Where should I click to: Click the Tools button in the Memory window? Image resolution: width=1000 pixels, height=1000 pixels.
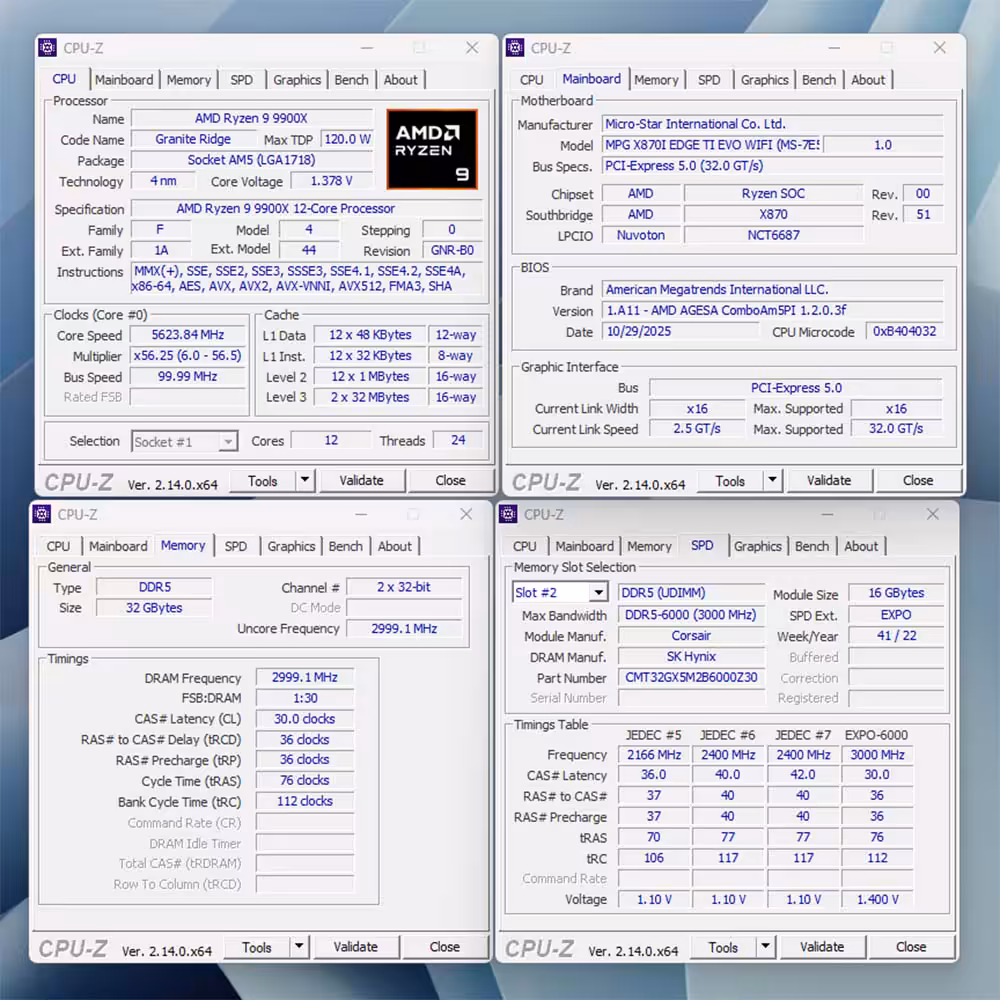[257, 947]
